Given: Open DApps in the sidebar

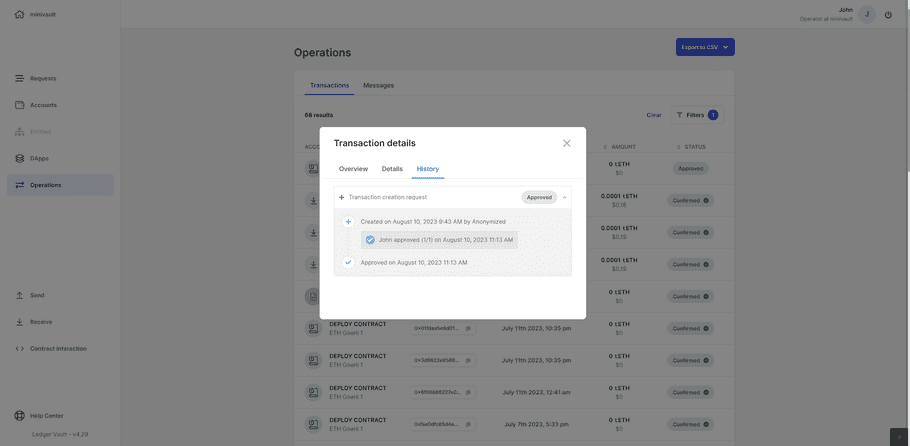Looking at the screenshot, I should 39,158.
